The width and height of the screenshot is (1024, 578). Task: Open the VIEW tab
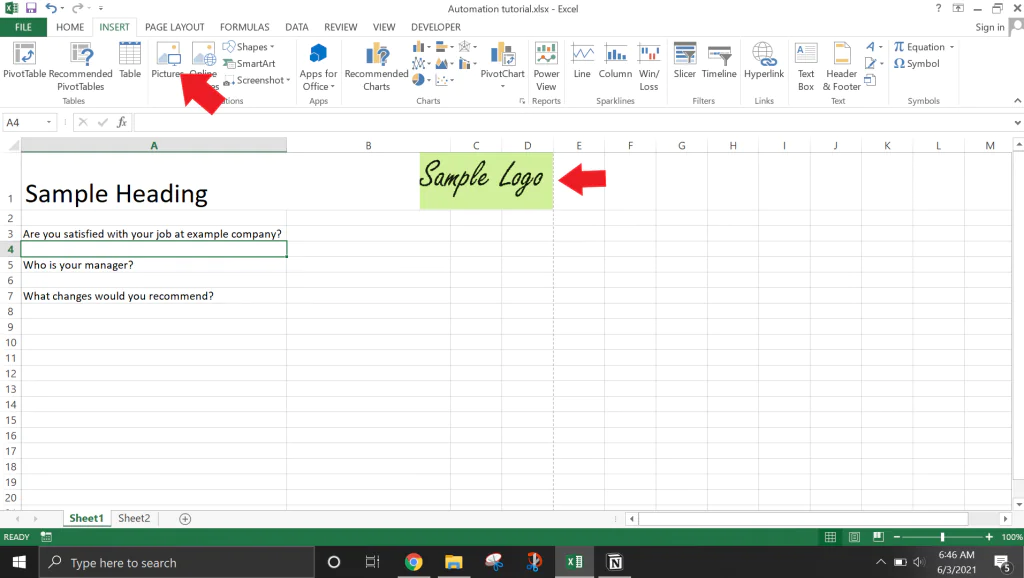pyautogui.click(x=384, y=27)
